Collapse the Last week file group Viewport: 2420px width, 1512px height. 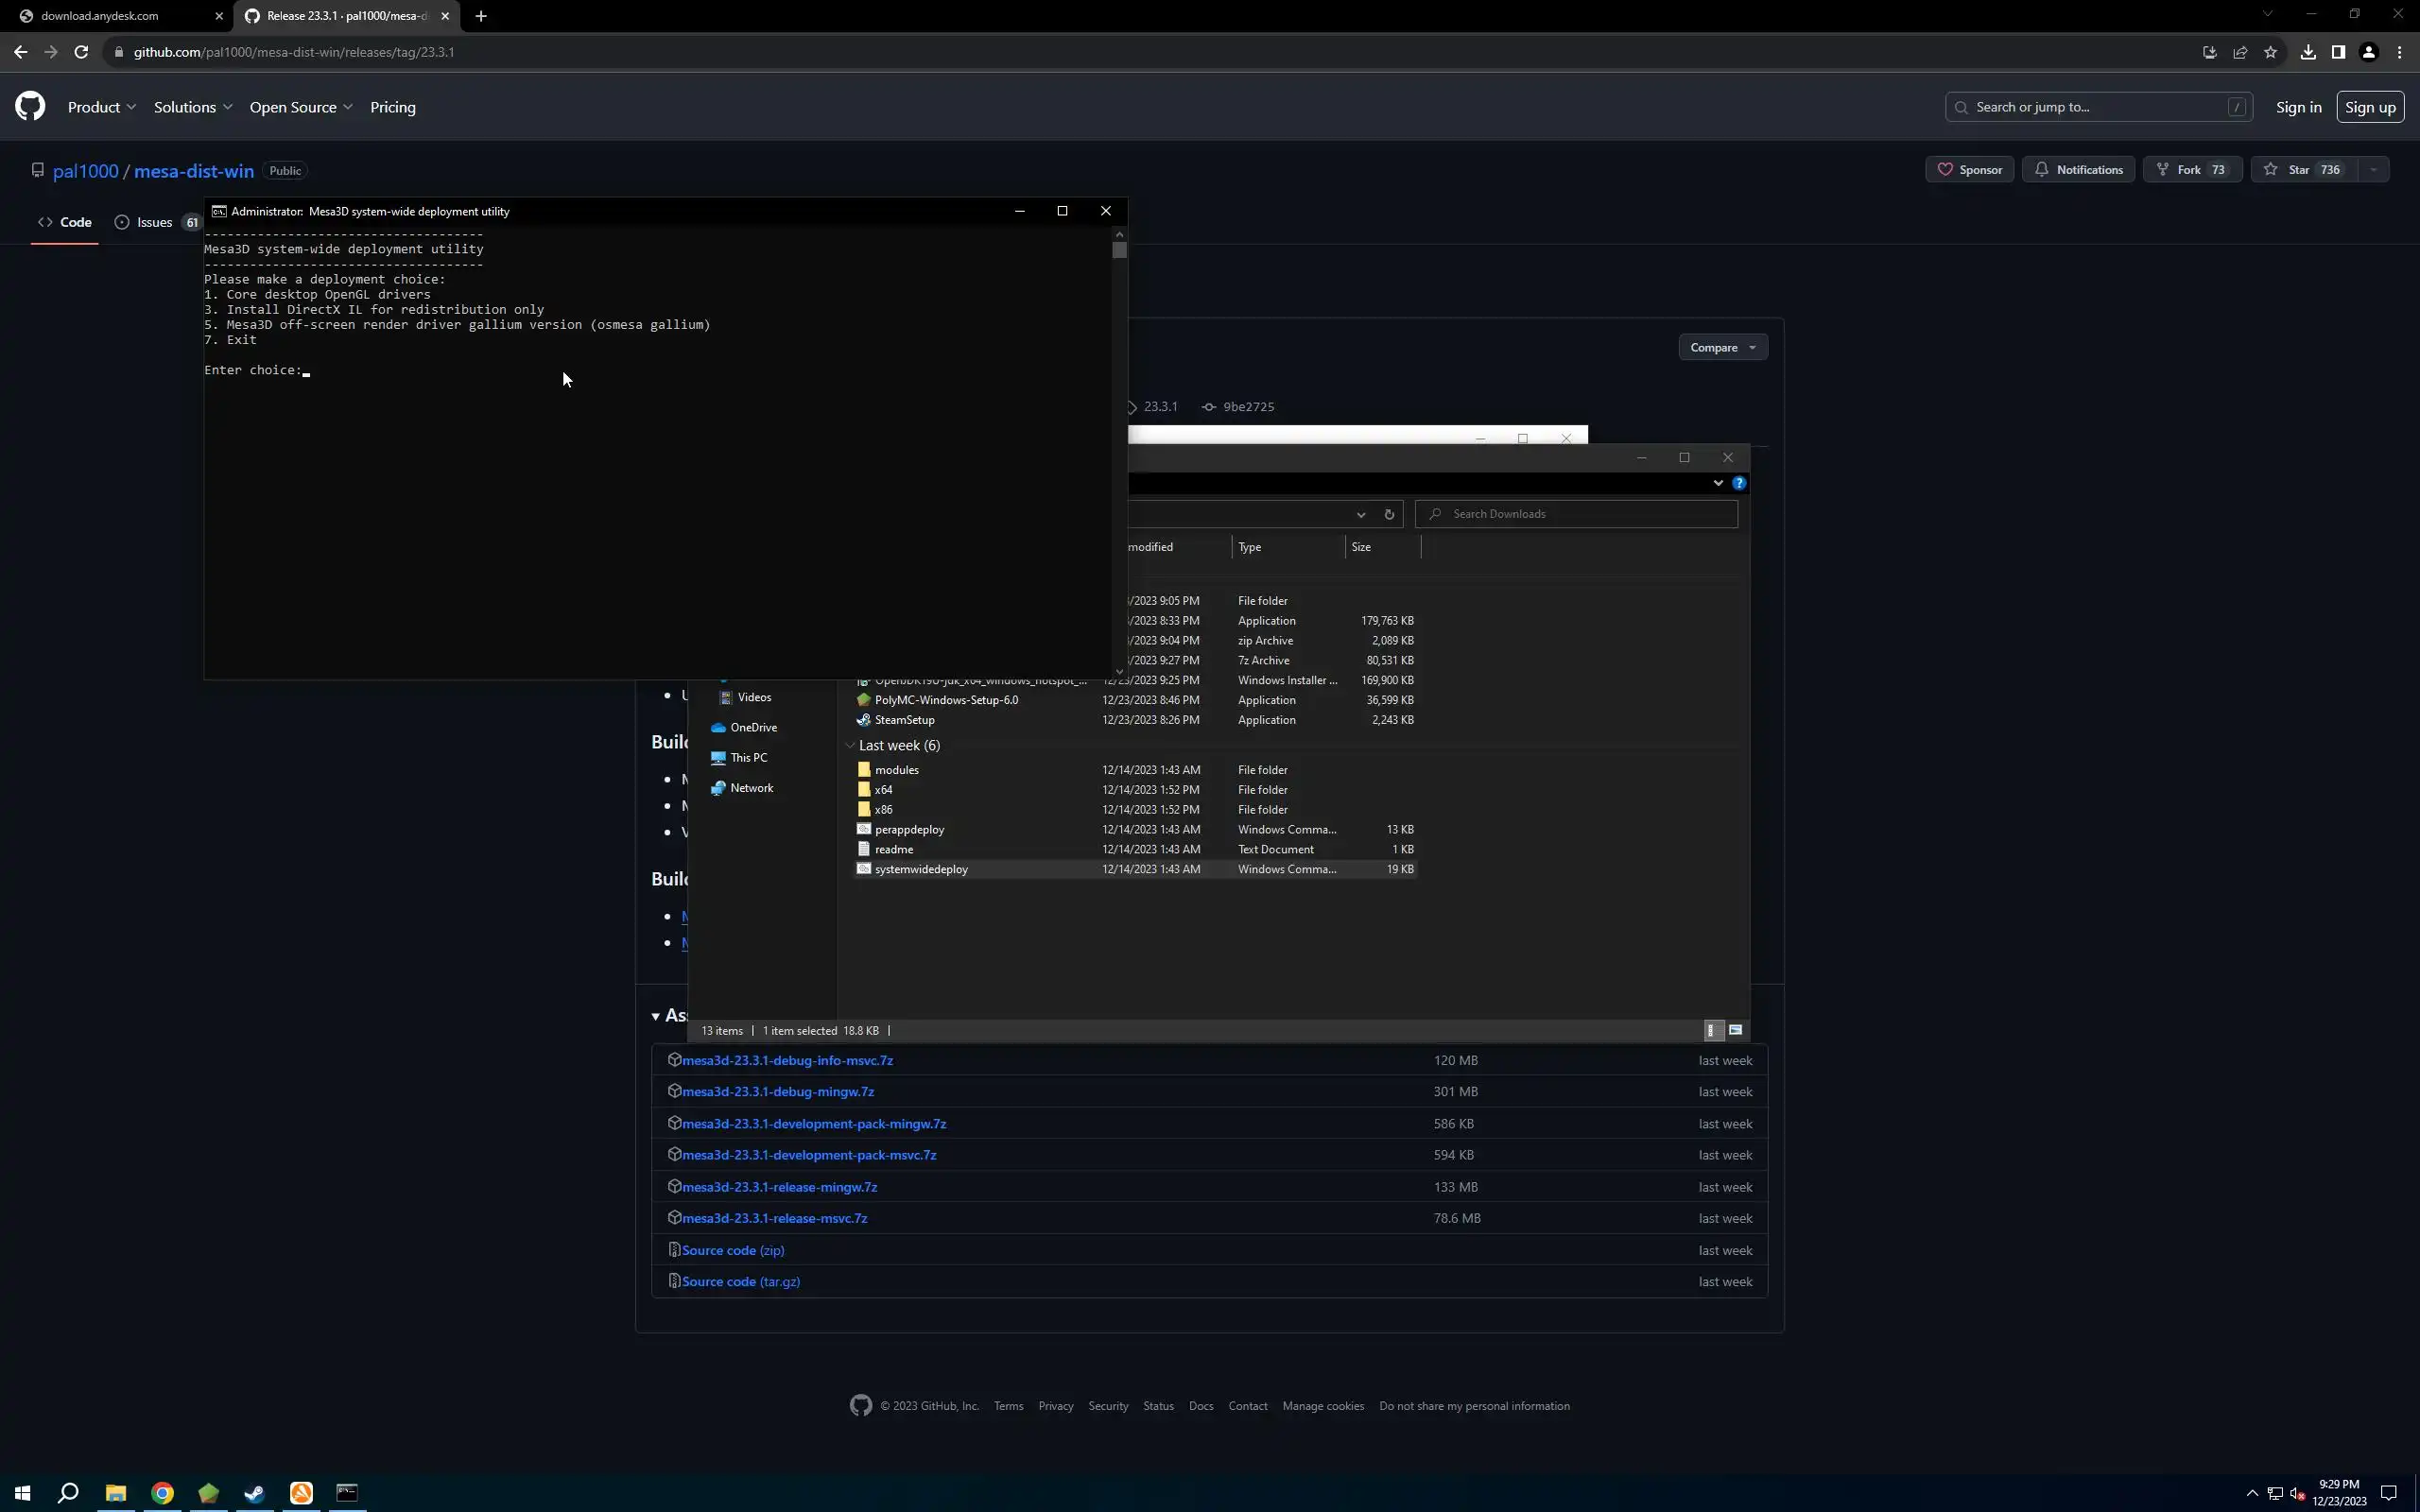point(850,745)
